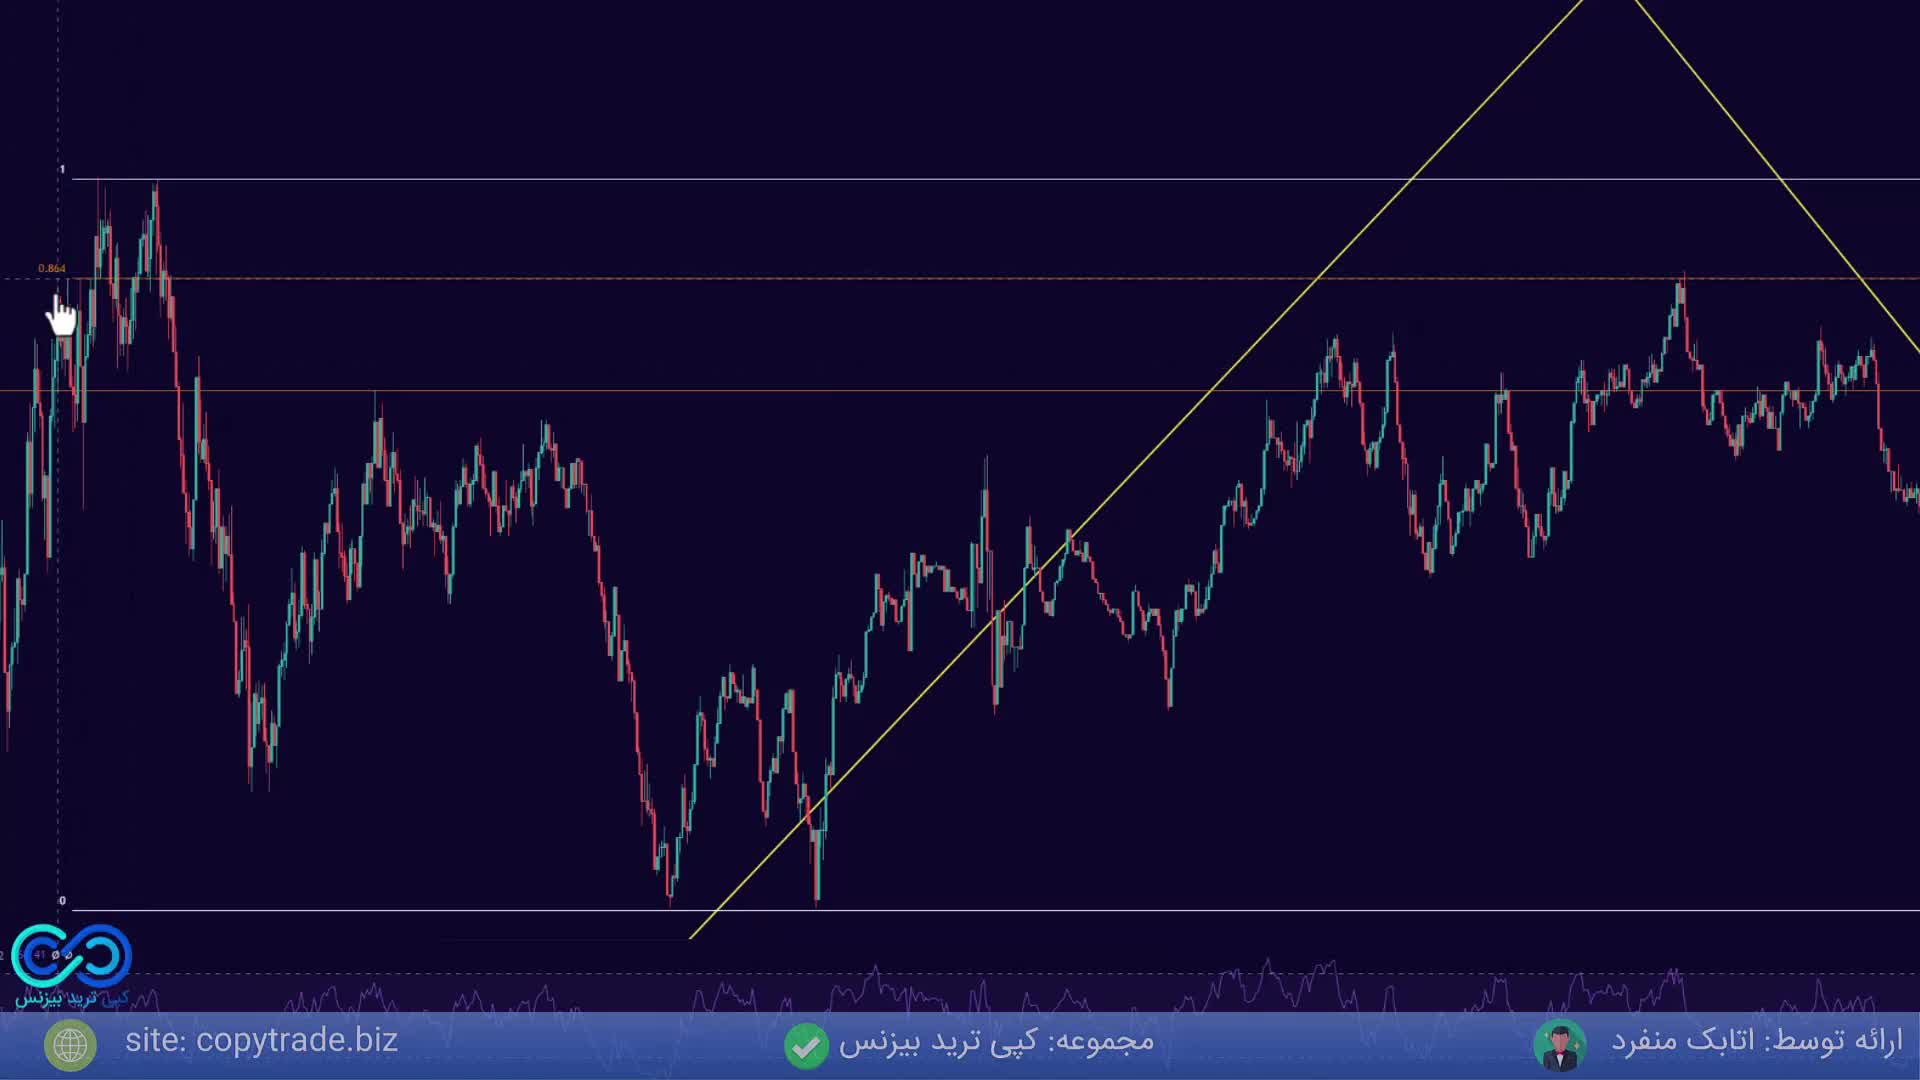This screenshot has height=1080, width=1920.
Task: Select the 0.864 Fibonacci level label
Action: [x=51, y=268]
